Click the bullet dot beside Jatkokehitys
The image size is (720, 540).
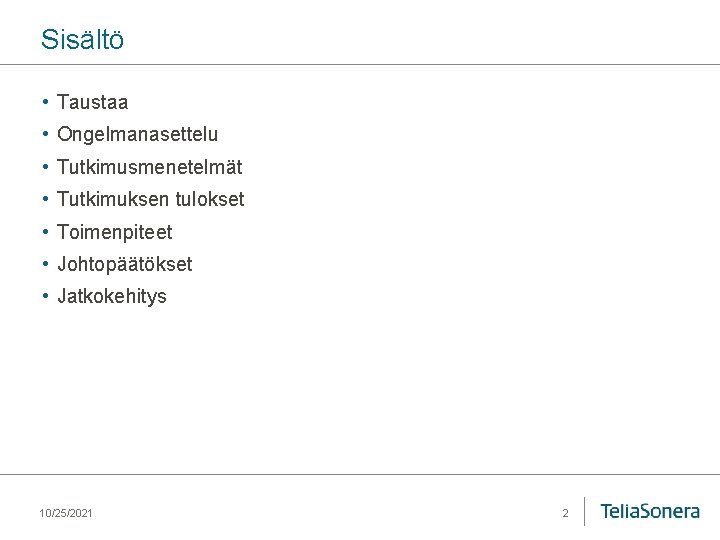45,296
